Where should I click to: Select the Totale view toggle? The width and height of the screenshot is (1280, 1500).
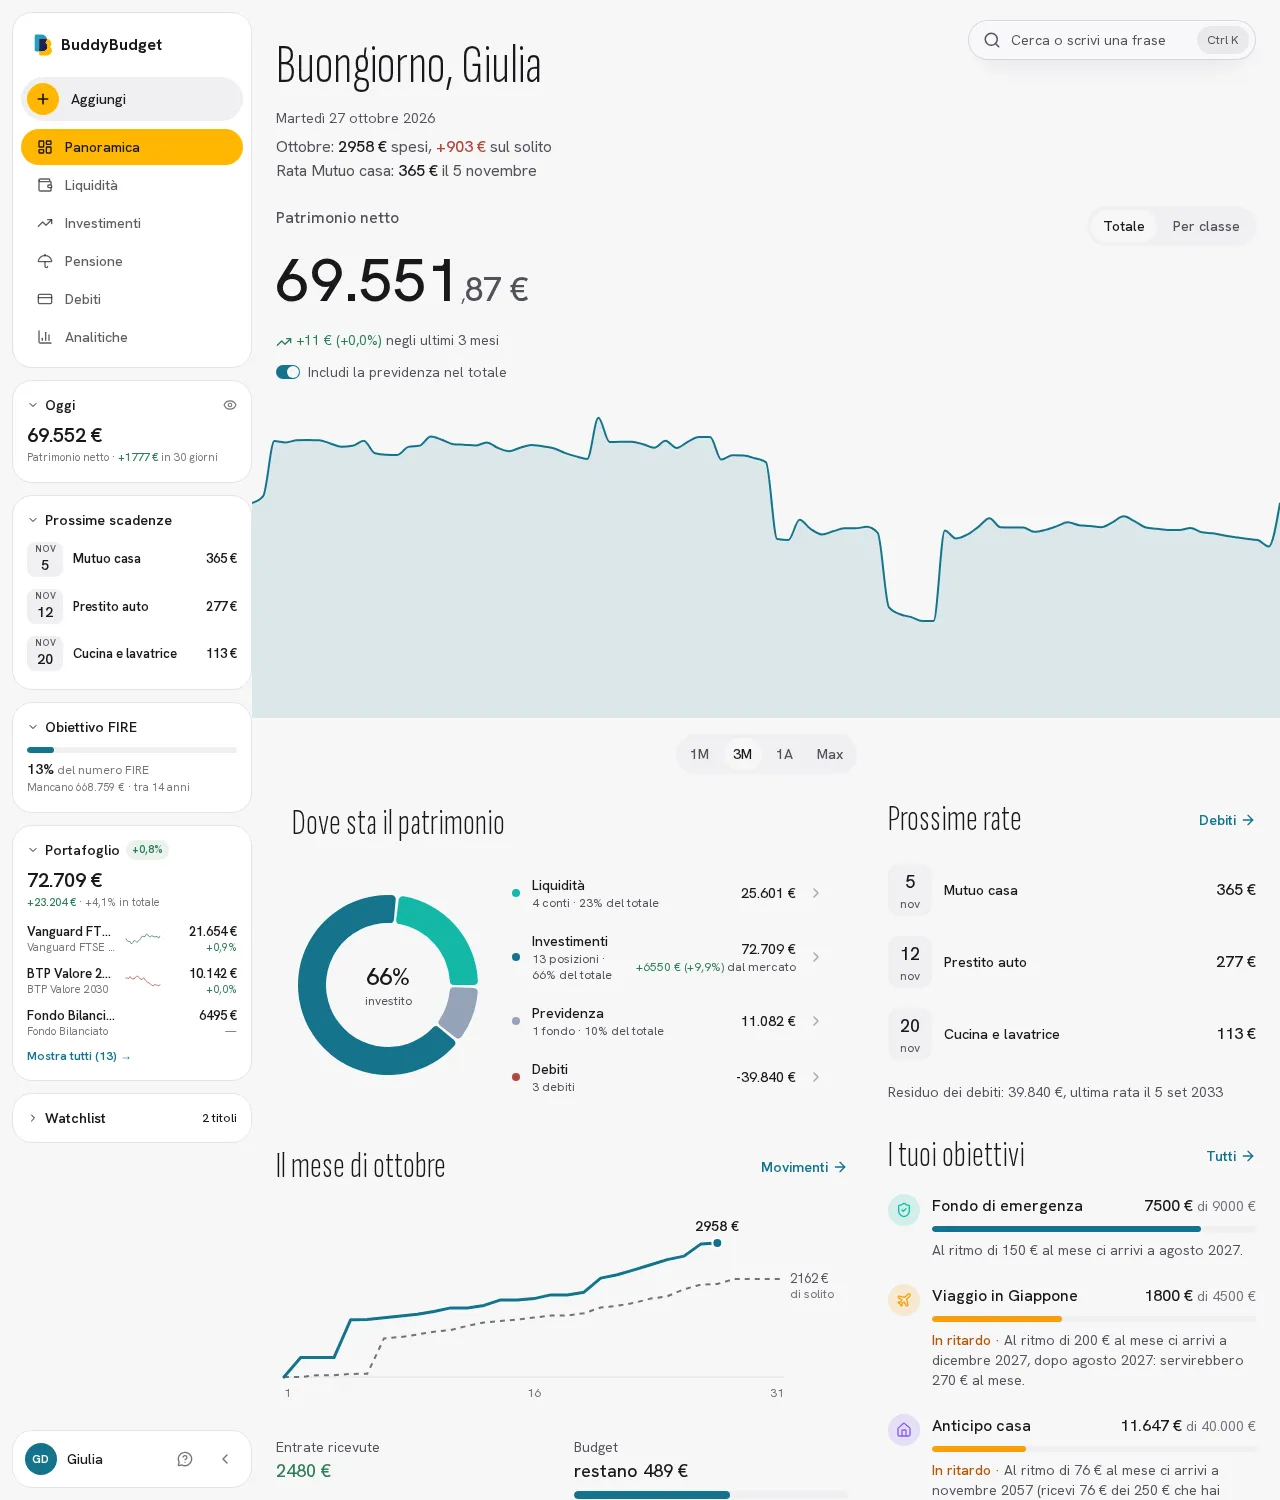1124,226
